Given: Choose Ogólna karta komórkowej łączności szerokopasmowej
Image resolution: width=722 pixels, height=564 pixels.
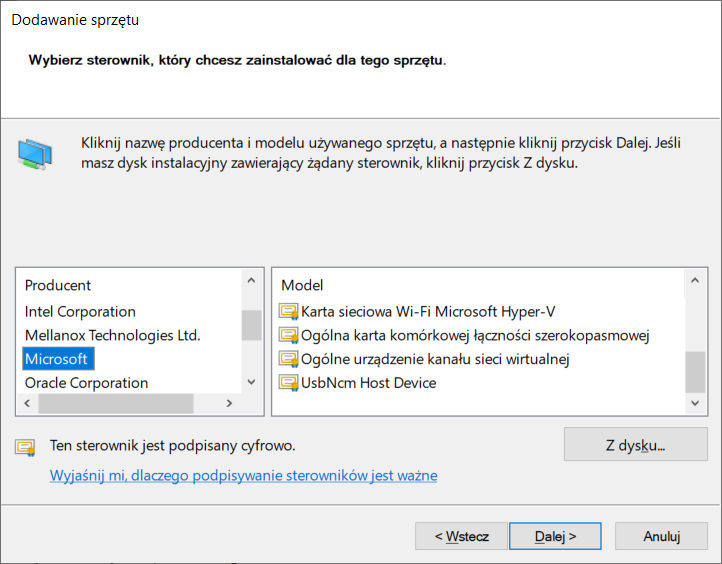Looking at the screenshot, I should click(x=475, y=335).
